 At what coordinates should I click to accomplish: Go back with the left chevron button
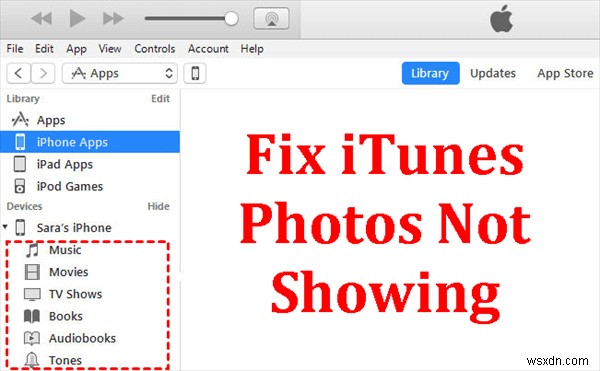click(x=18, y=73)
